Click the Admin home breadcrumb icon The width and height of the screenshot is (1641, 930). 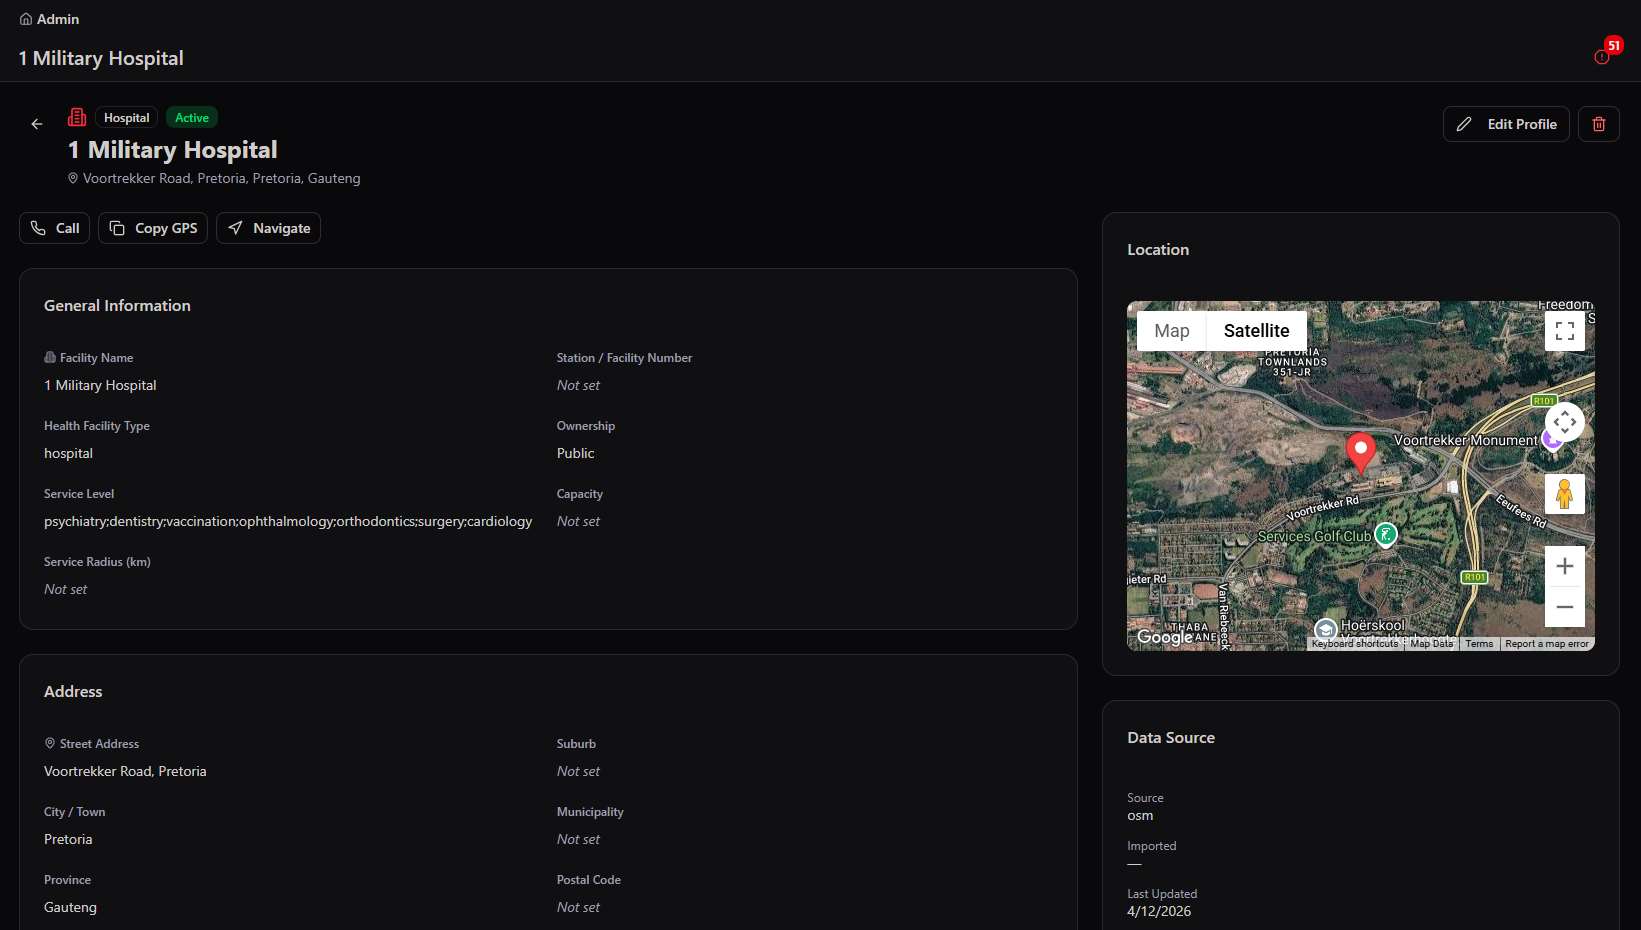pos(26,19)
